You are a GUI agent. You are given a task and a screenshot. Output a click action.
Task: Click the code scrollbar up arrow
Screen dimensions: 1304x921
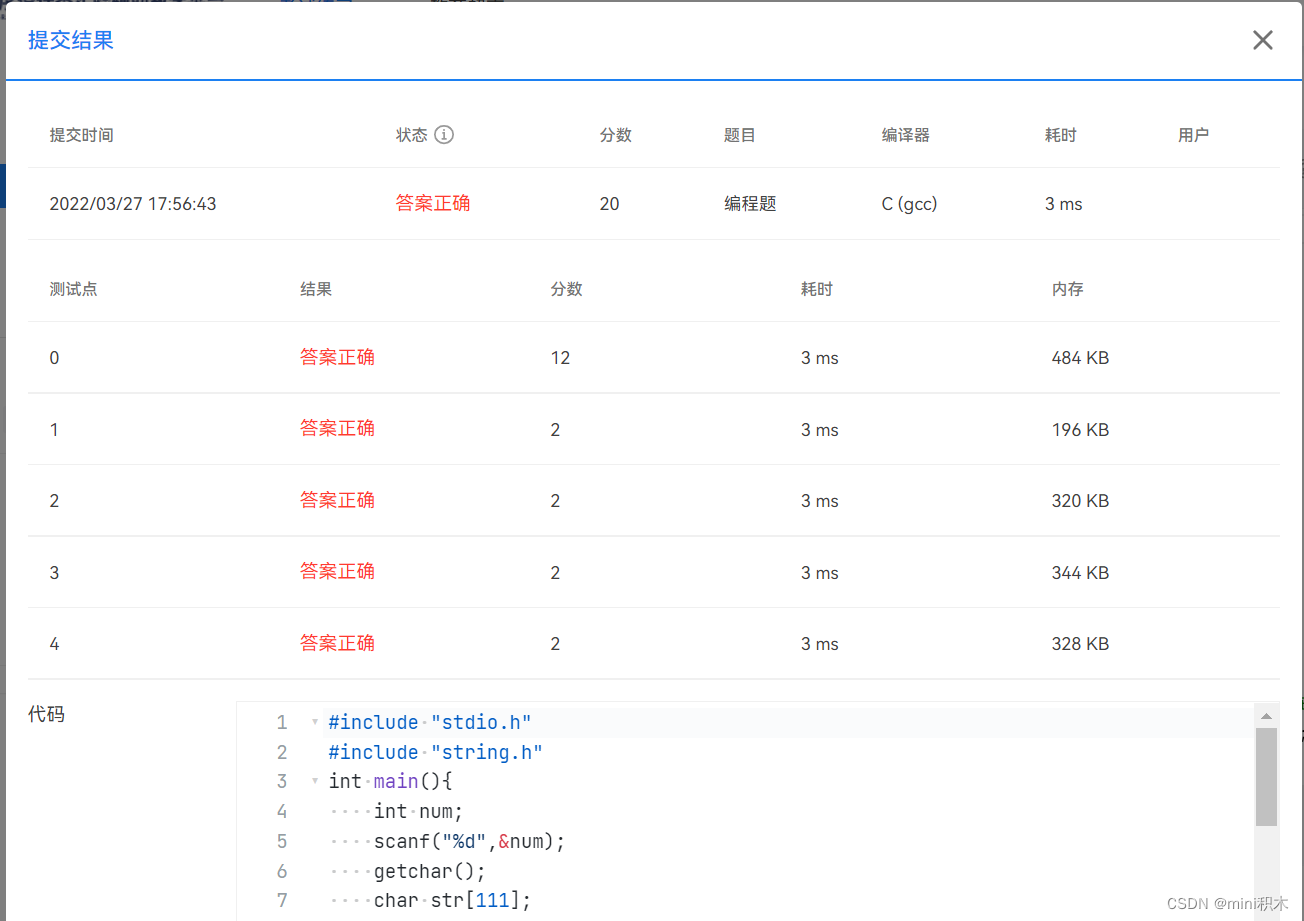[1266, 715]
